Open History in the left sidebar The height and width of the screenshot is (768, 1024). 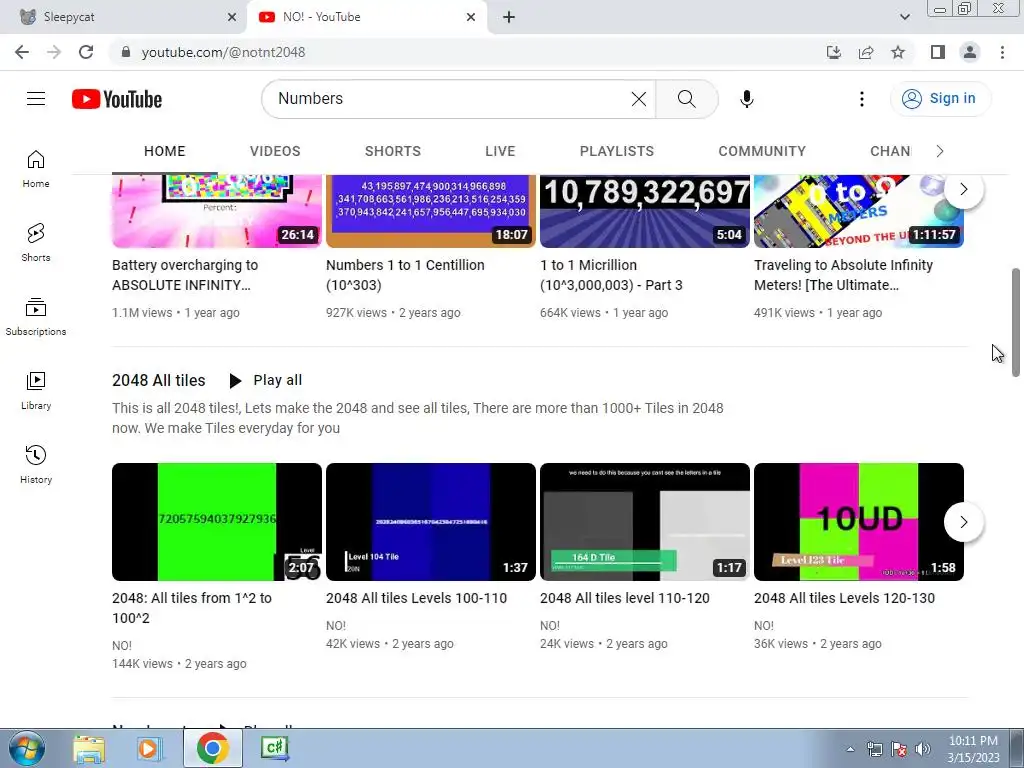(36, 464)
